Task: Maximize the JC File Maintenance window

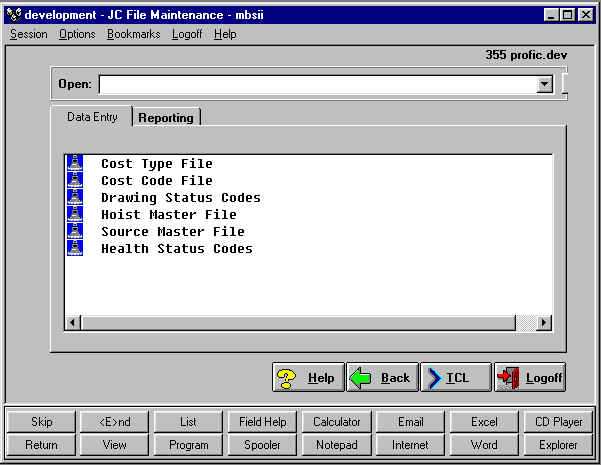Action: pyautogui.click(x=567, y=15)
